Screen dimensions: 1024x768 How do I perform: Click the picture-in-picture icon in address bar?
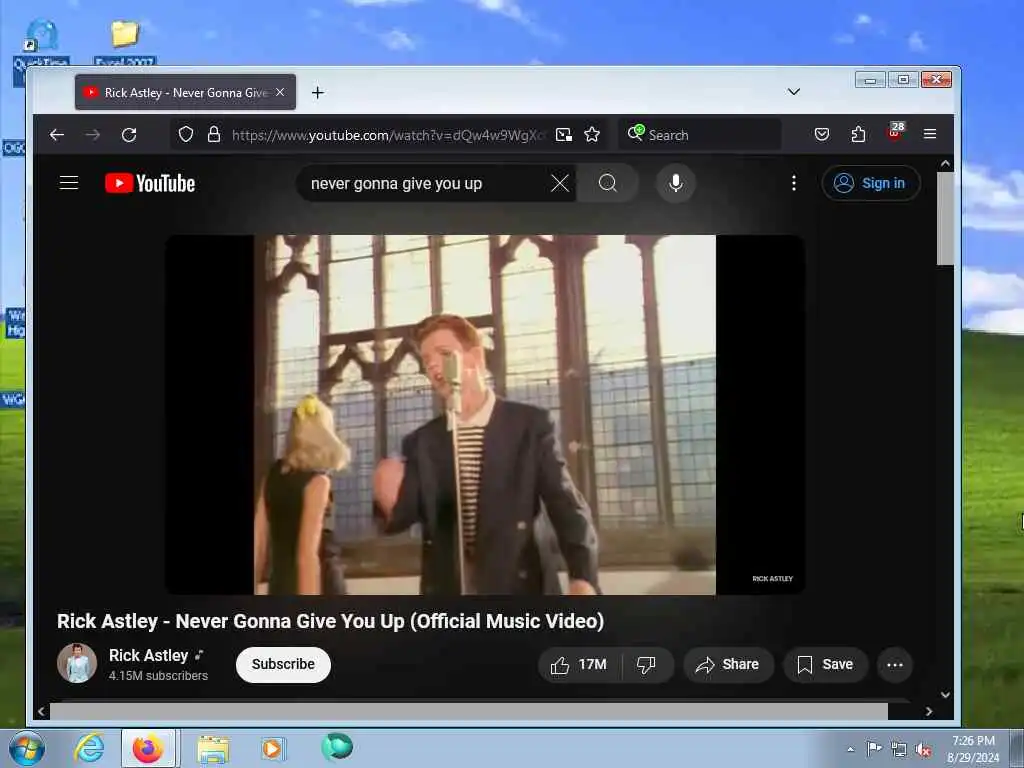coord(564,135)
